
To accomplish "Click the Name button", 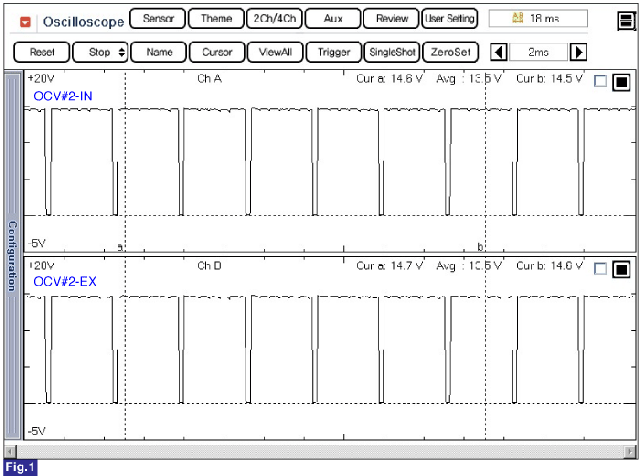I will point(159,52).
